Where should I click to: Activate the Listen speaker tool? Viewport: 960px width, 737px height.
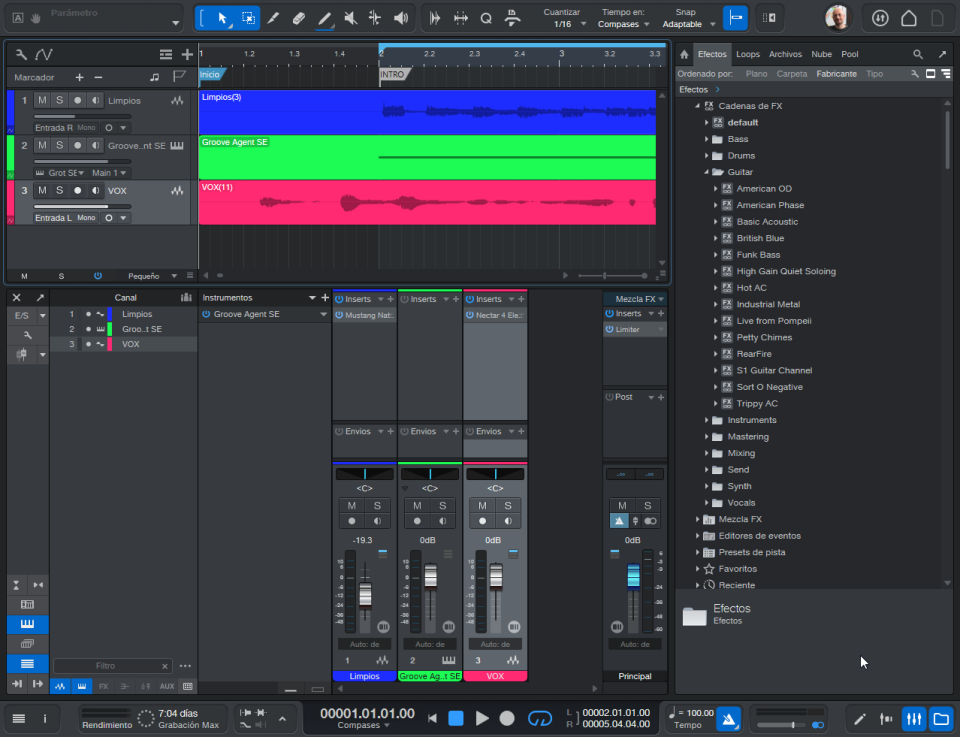pyautogui.click(x=401, y=18)
